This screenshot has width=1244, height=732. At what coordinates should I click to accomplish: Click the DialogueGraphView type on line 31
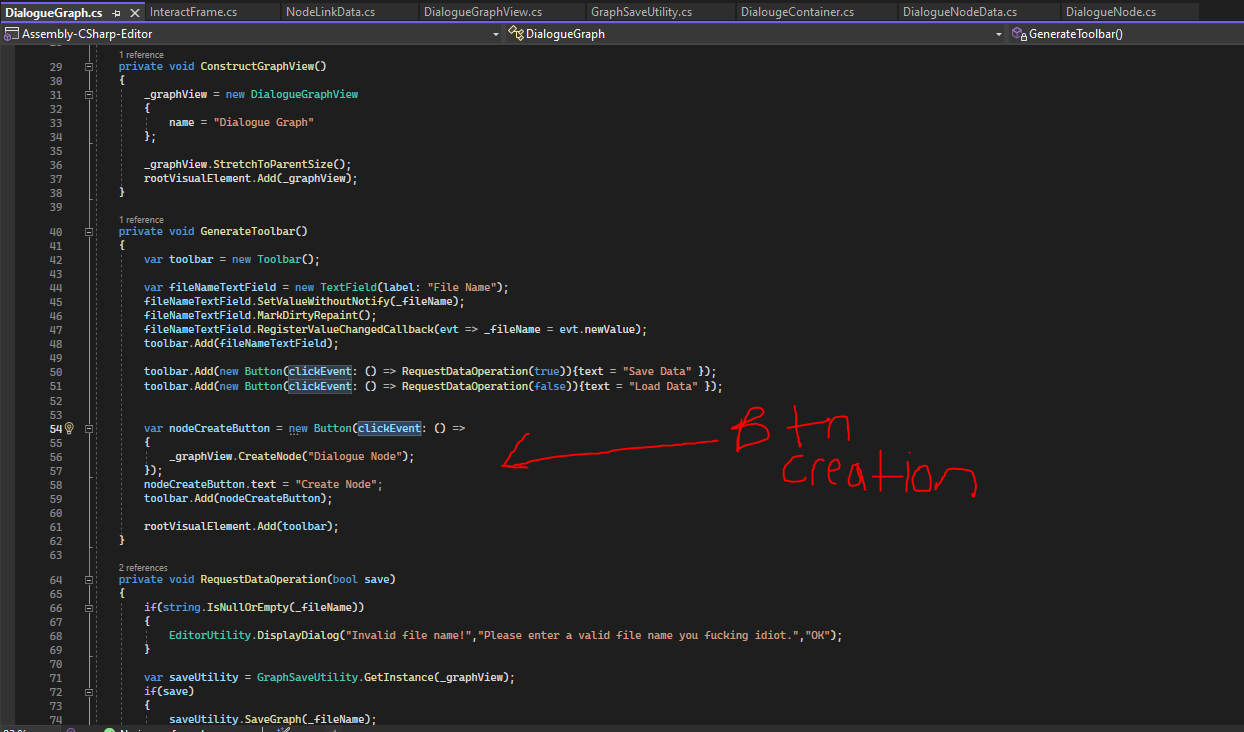tap(304, 94)
